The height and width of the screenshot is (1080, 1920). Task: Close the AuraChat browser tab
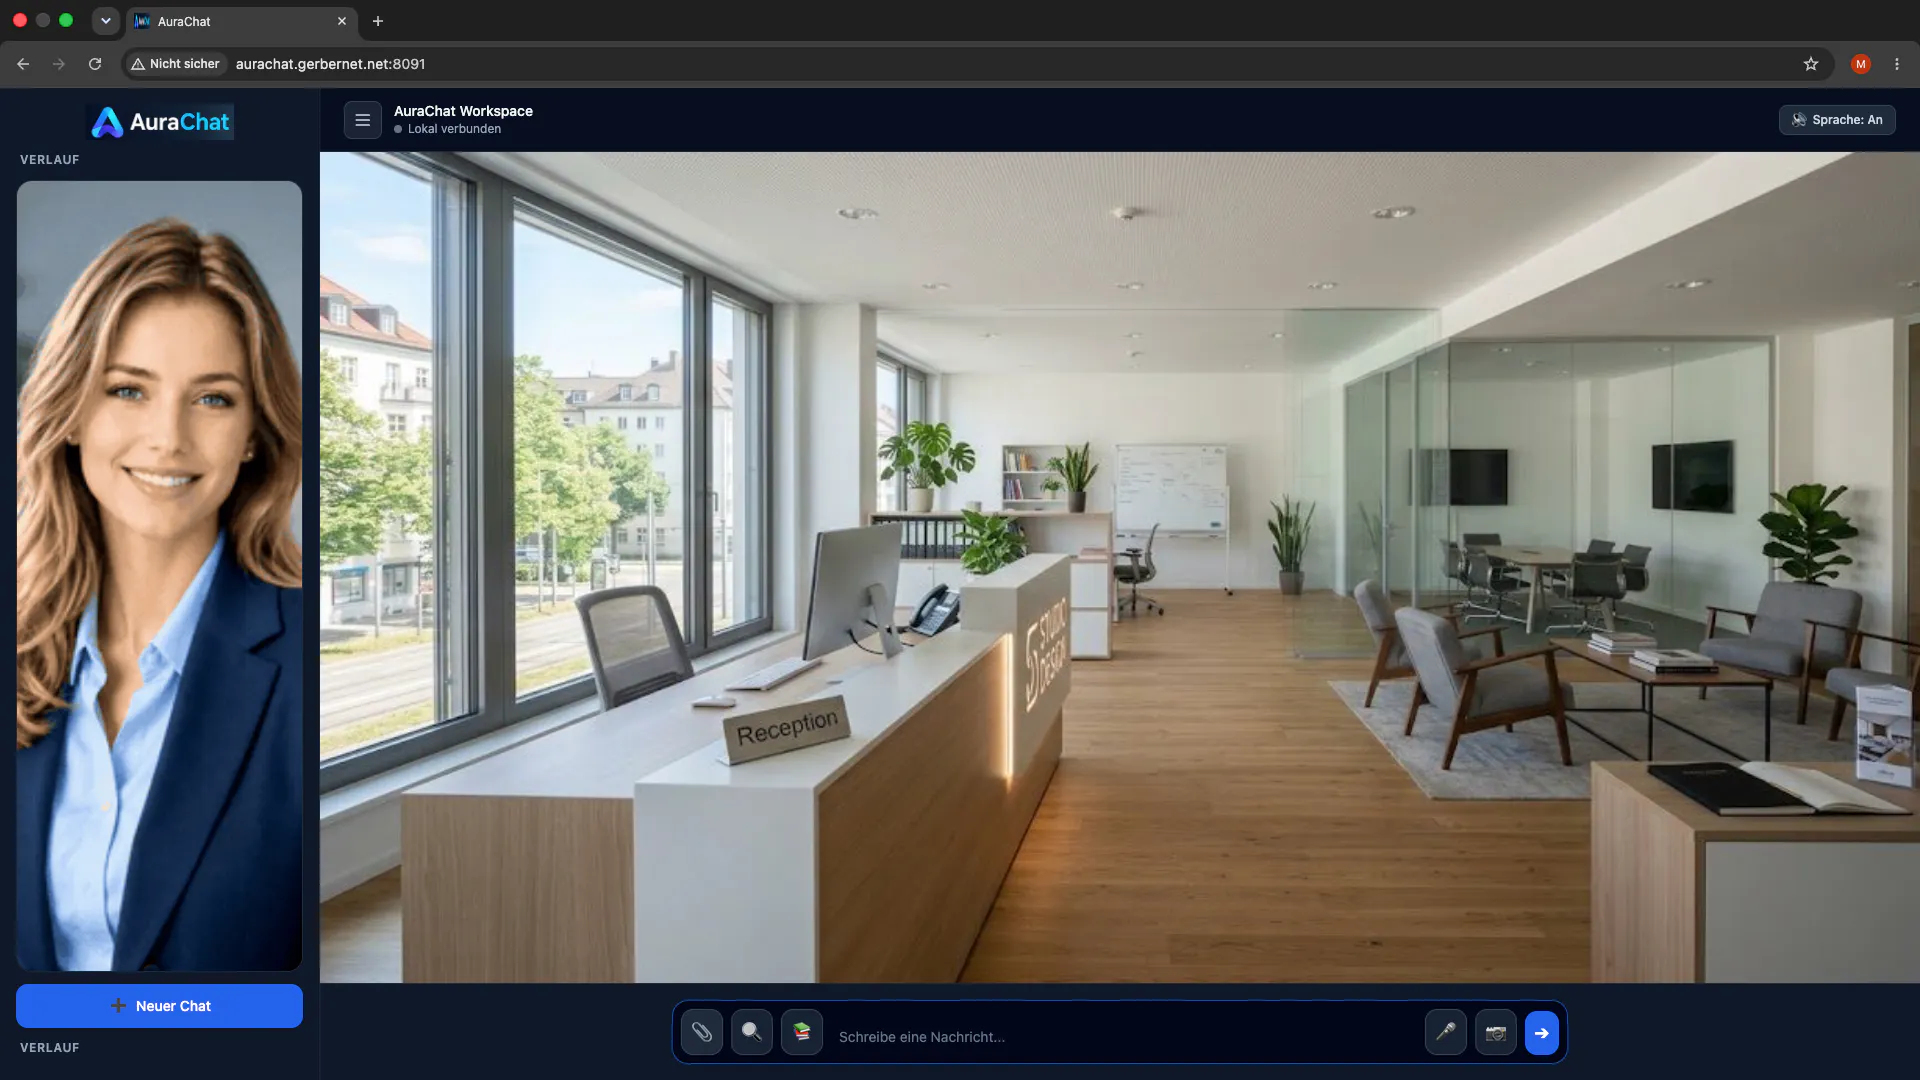[342, 21]
